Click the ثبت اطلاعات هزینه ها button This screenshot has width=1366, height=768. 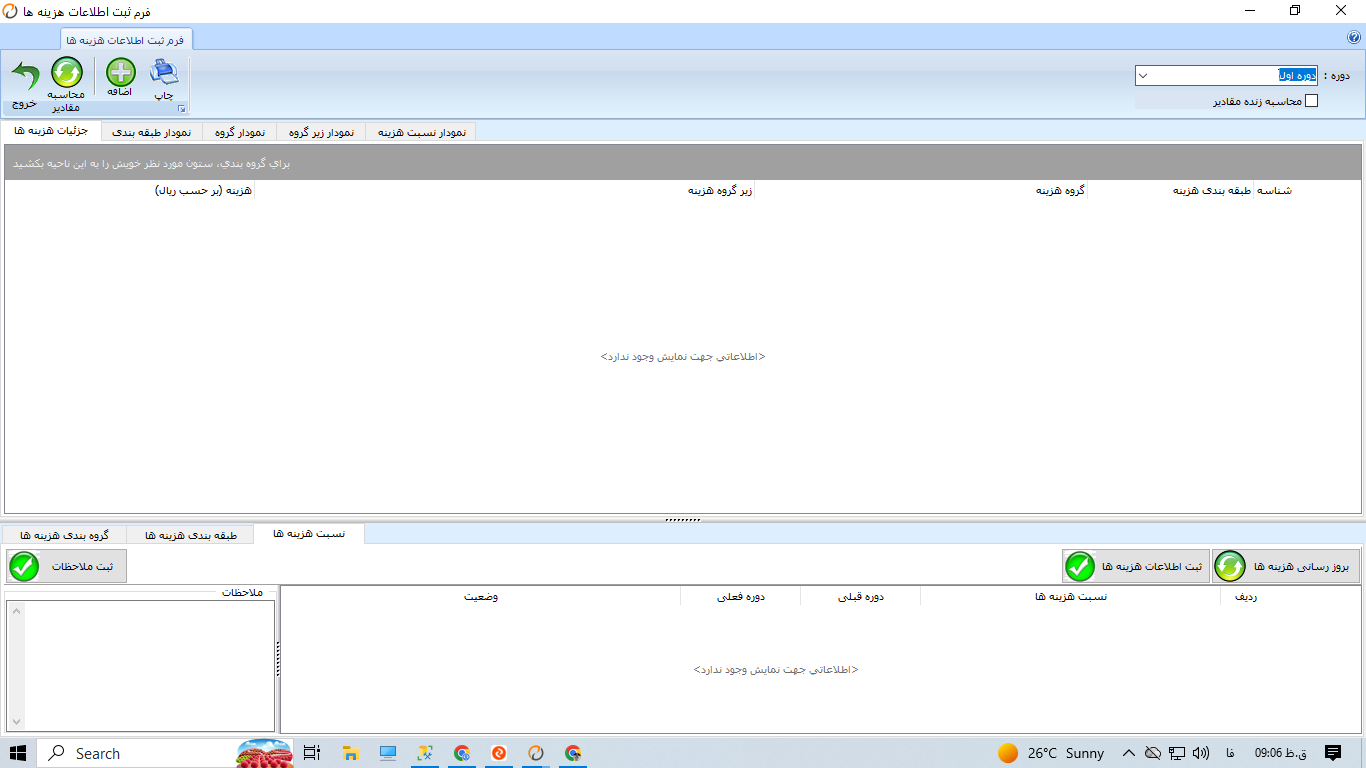[x=1136, y=566]
